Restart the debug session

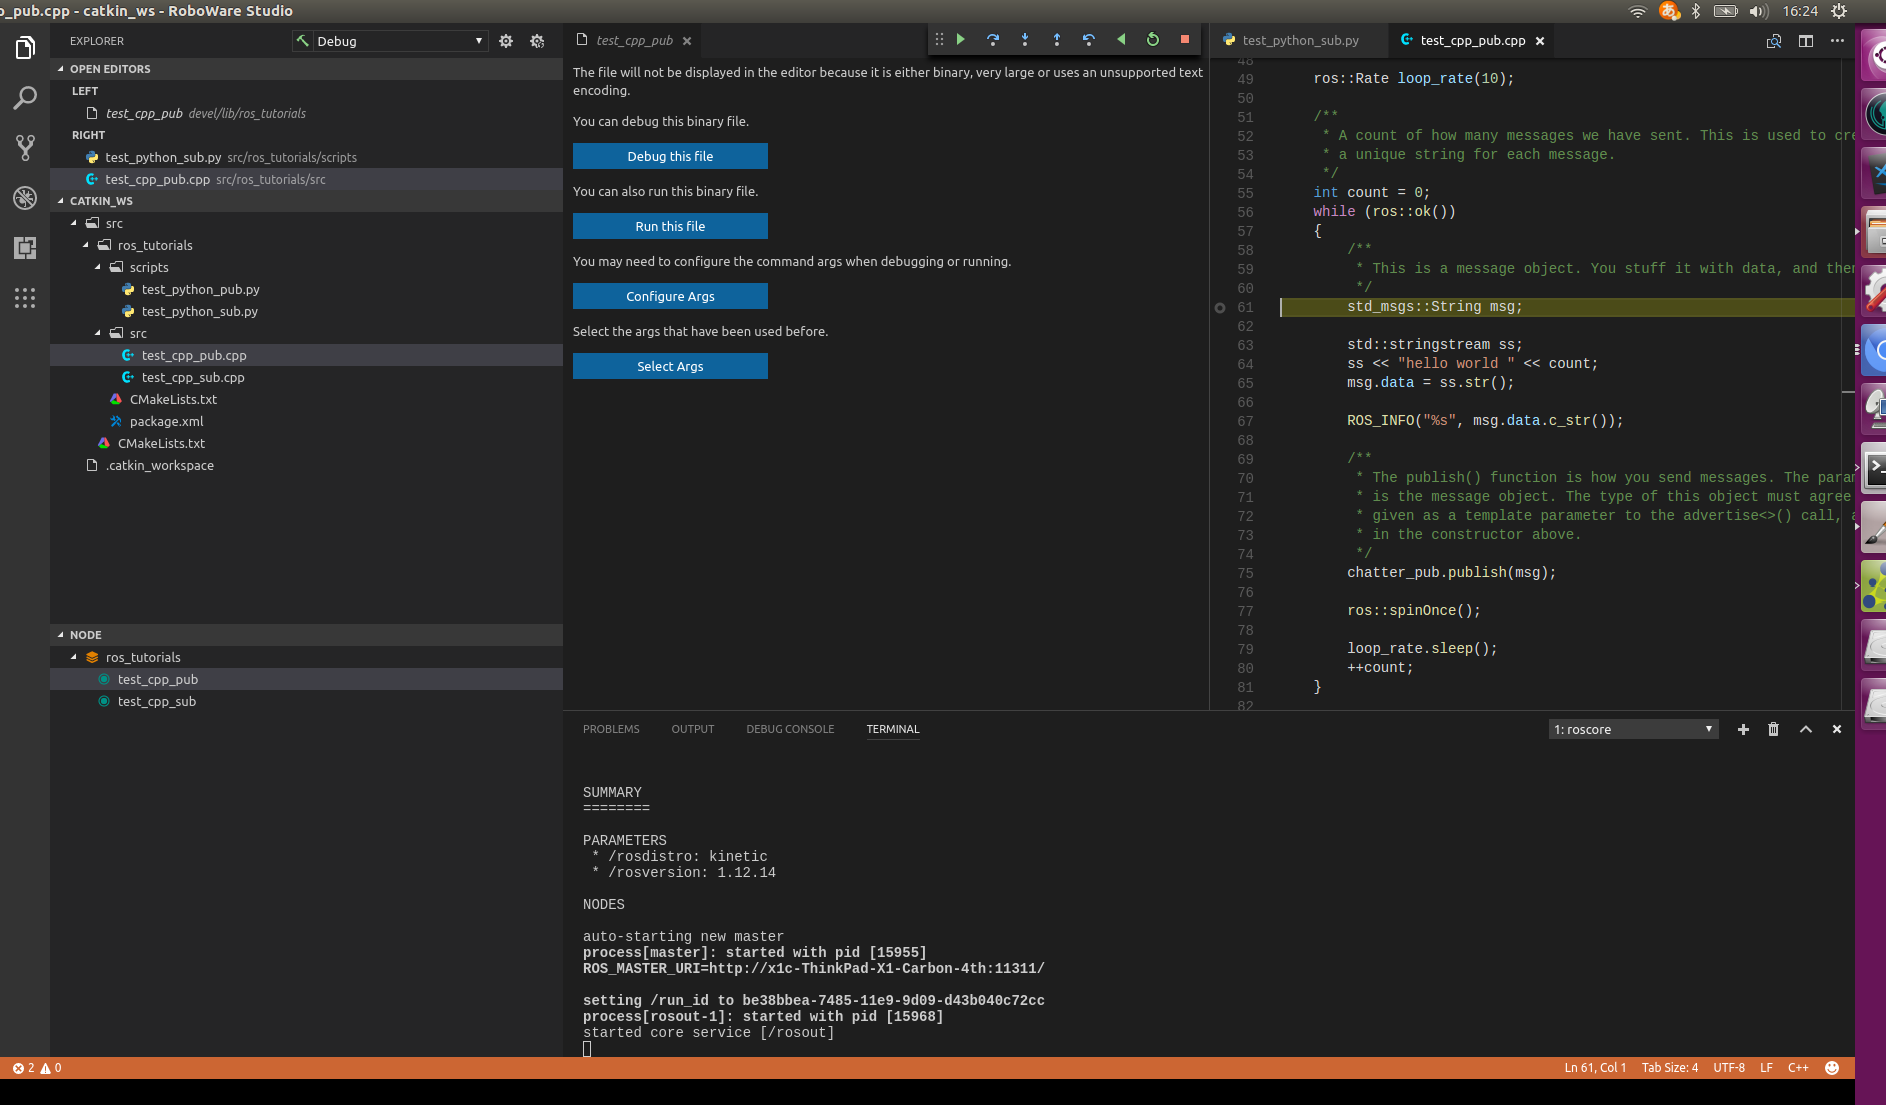[x=1153, y=40]
